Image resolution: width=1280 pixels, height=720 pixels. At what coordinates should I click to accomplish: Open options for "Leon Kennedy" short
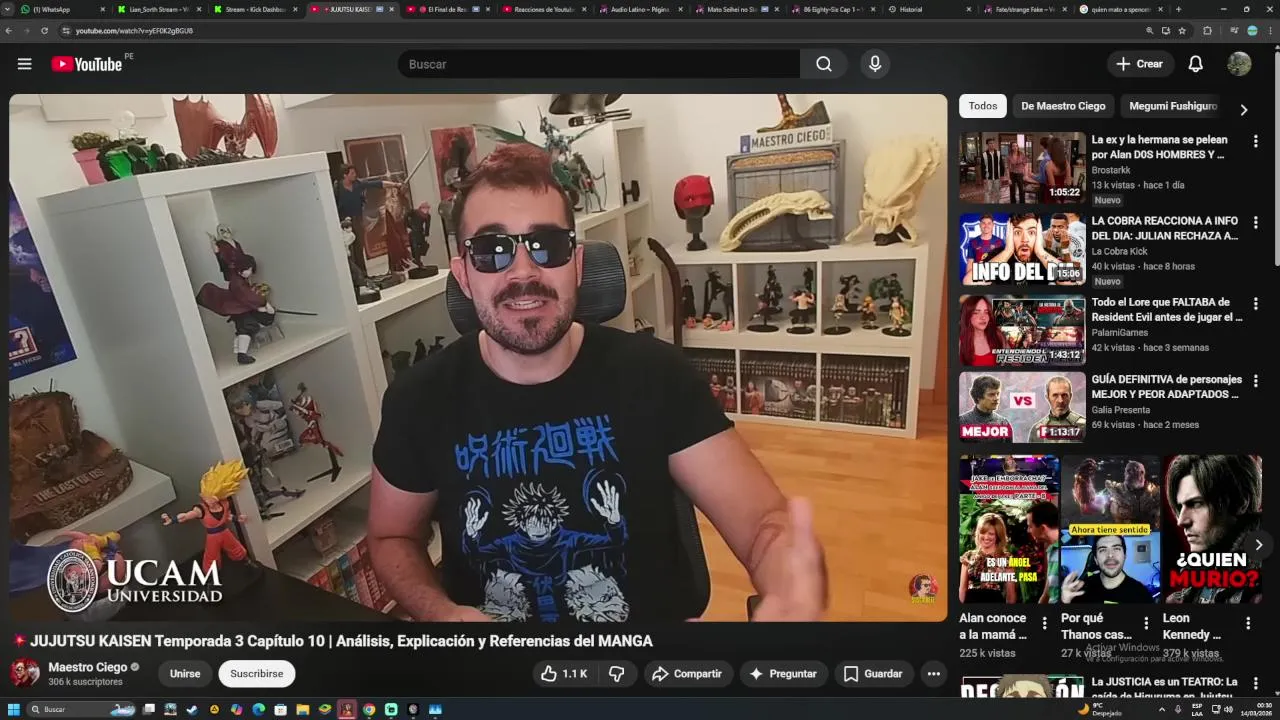[1248, 623]
